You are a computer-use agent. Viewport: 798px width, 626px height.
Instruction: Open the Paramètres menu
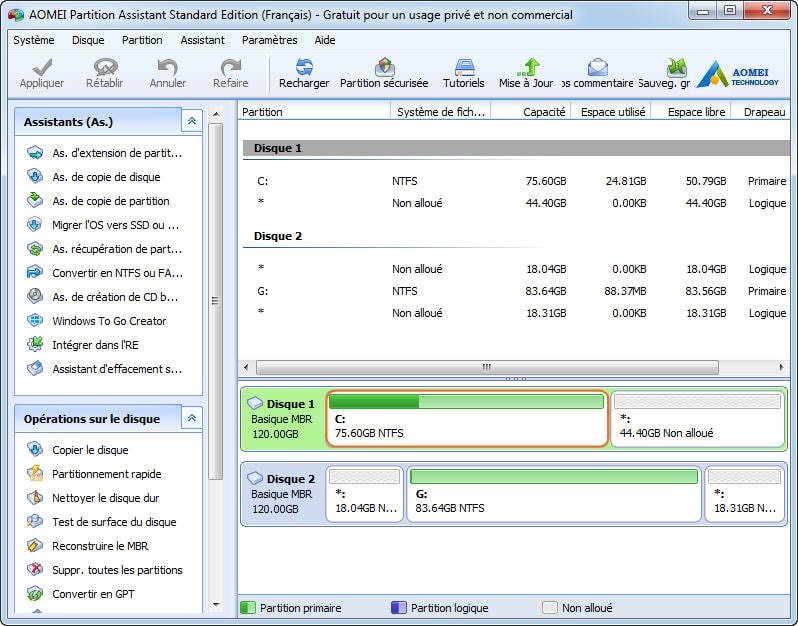coord(270,40)
